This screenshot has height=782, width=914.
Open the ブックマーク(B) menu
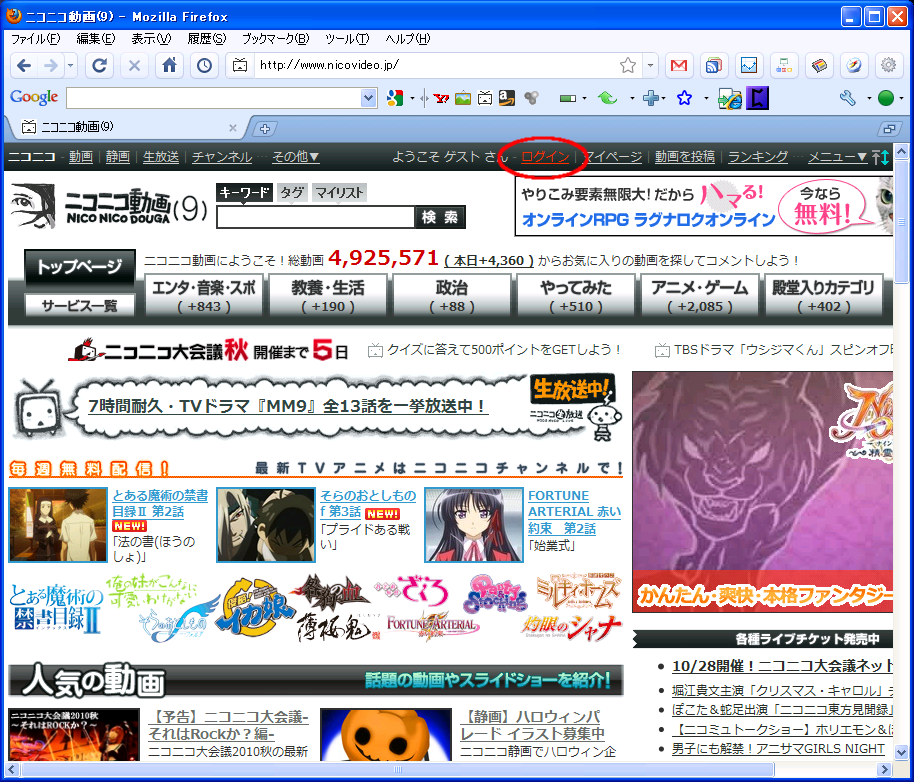[275, 39]
